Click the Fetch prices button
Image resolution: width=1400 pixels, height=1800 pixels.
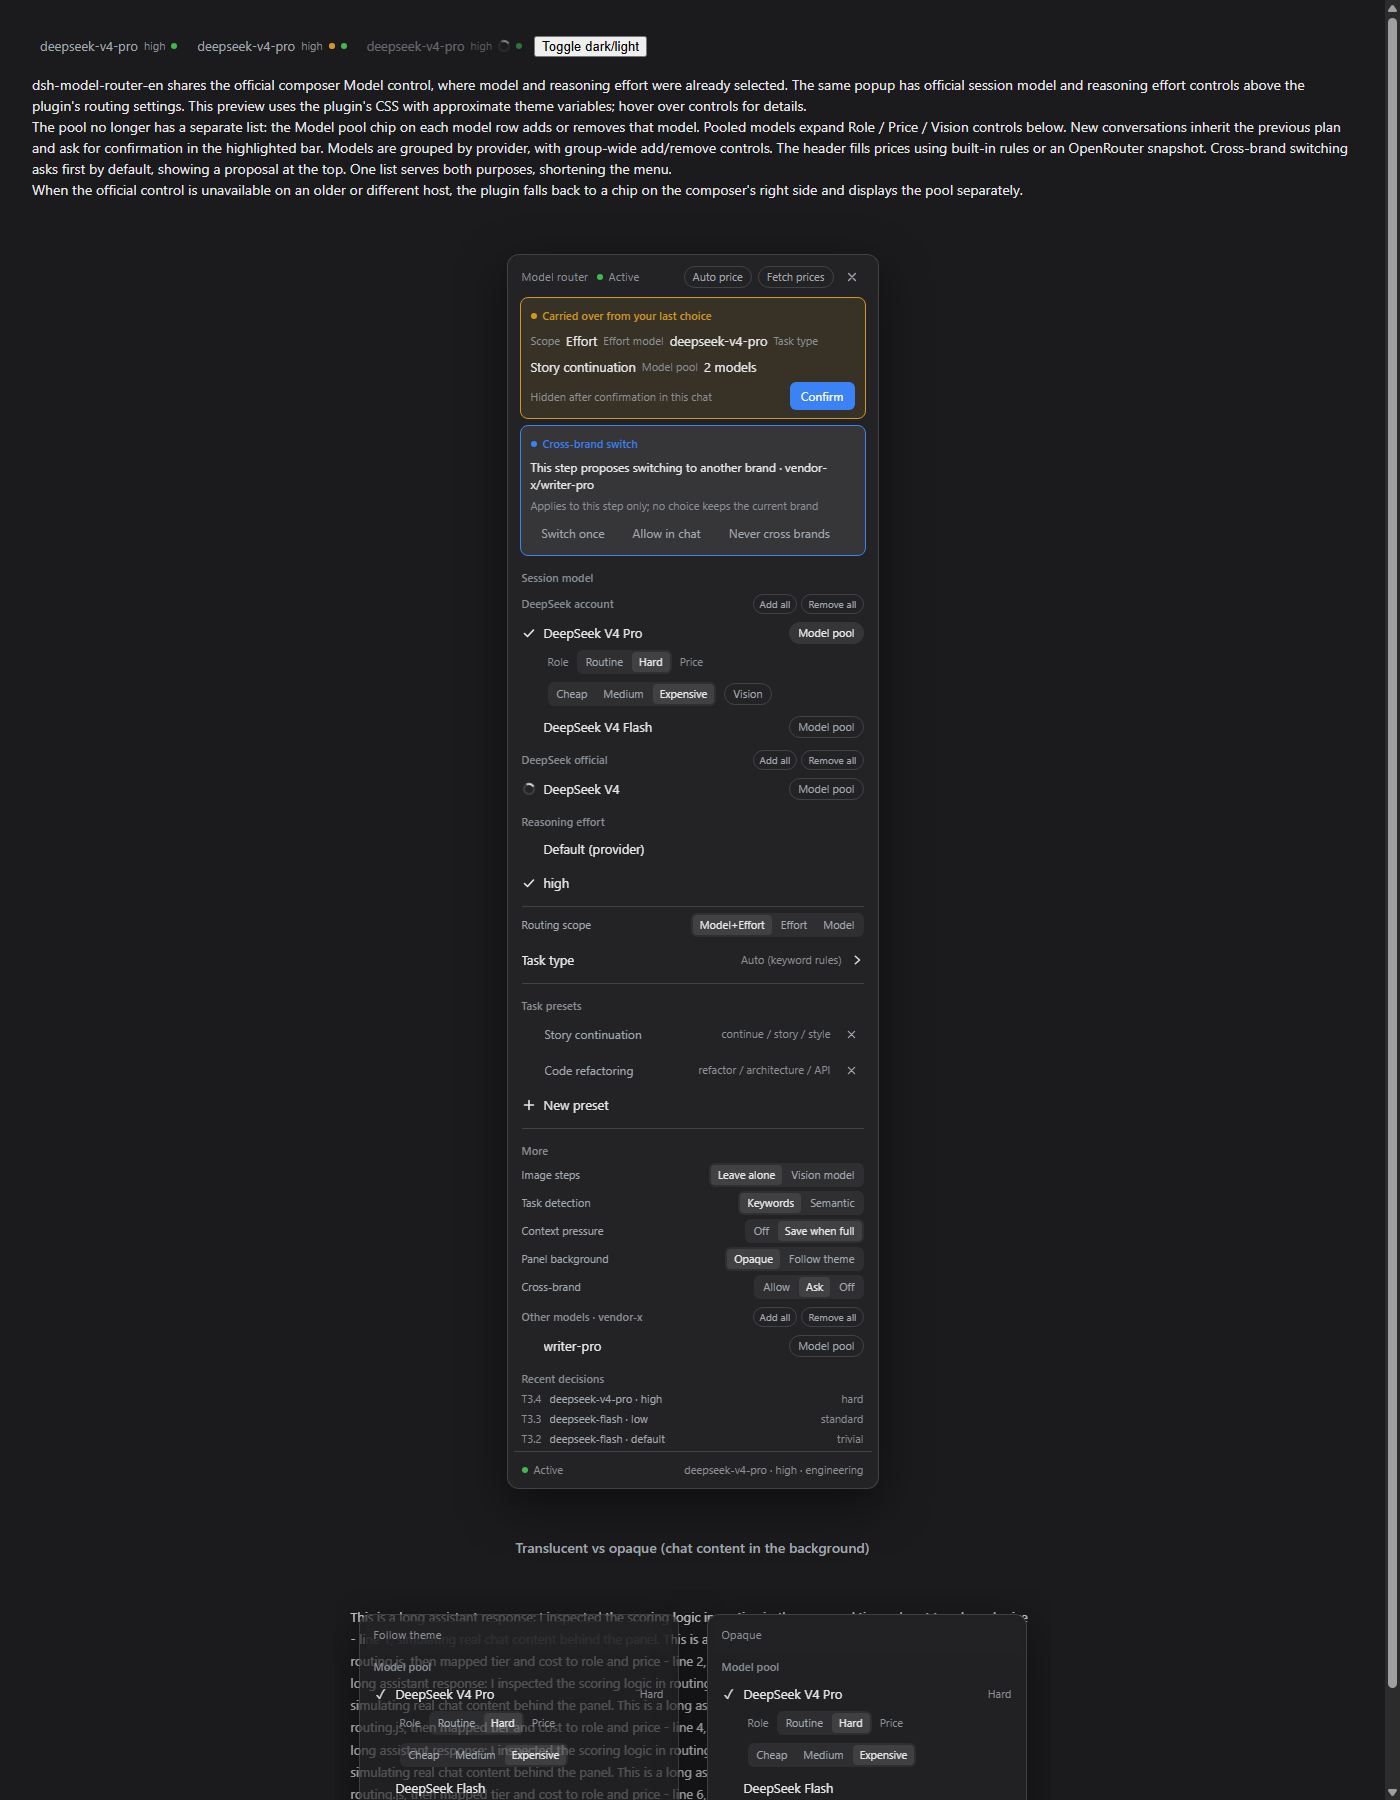795,277
